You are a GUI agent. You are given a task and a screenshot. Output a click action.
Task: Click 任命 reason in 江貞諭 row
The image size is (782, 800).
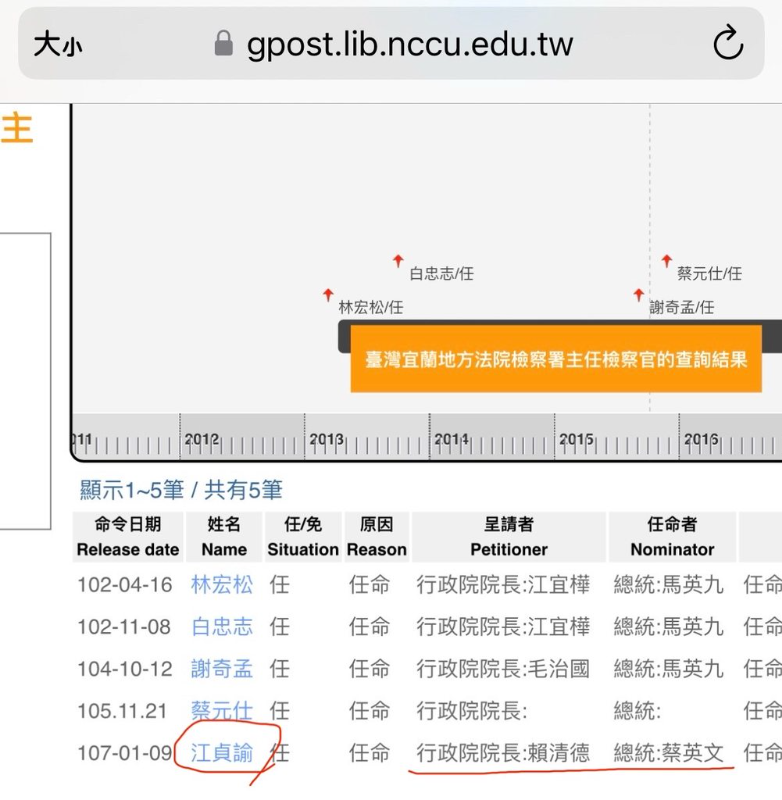pos(369,753)
